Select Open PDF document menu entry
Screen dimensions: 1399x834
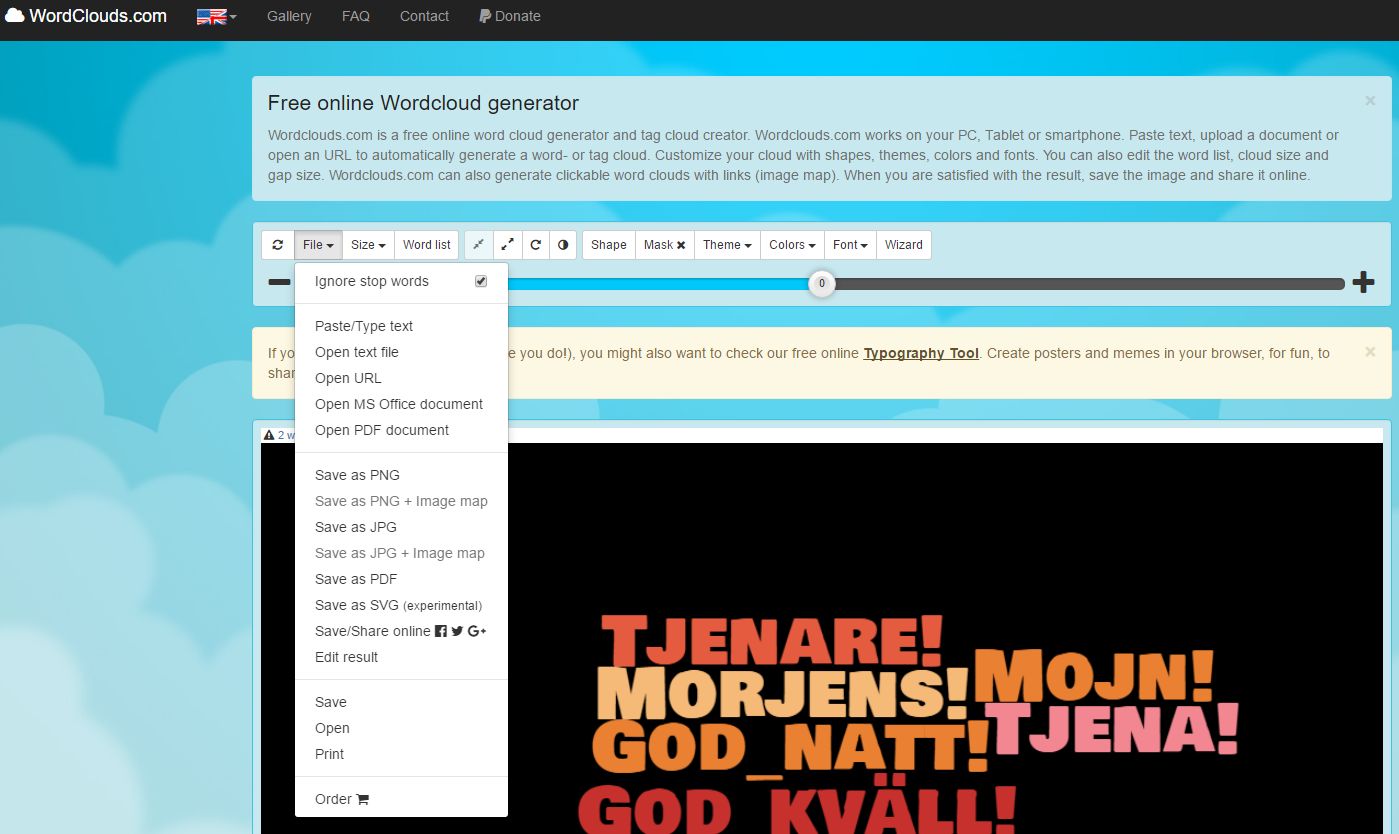pyautogui.click(x=382, y=430)
